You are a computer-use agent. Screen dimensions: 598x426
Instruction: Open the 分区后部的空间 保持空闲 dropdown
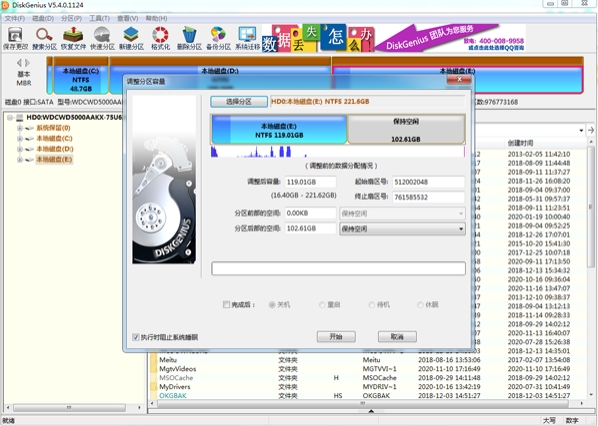(402, 229)
